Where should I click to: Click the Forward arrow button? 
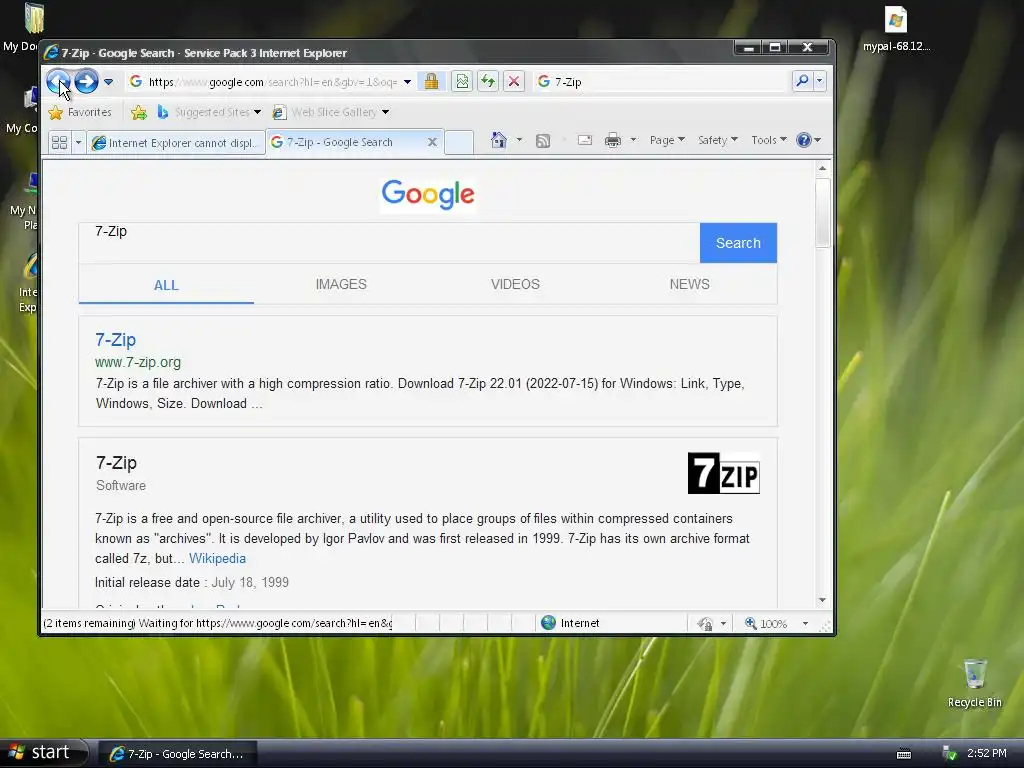coord(86,82)
